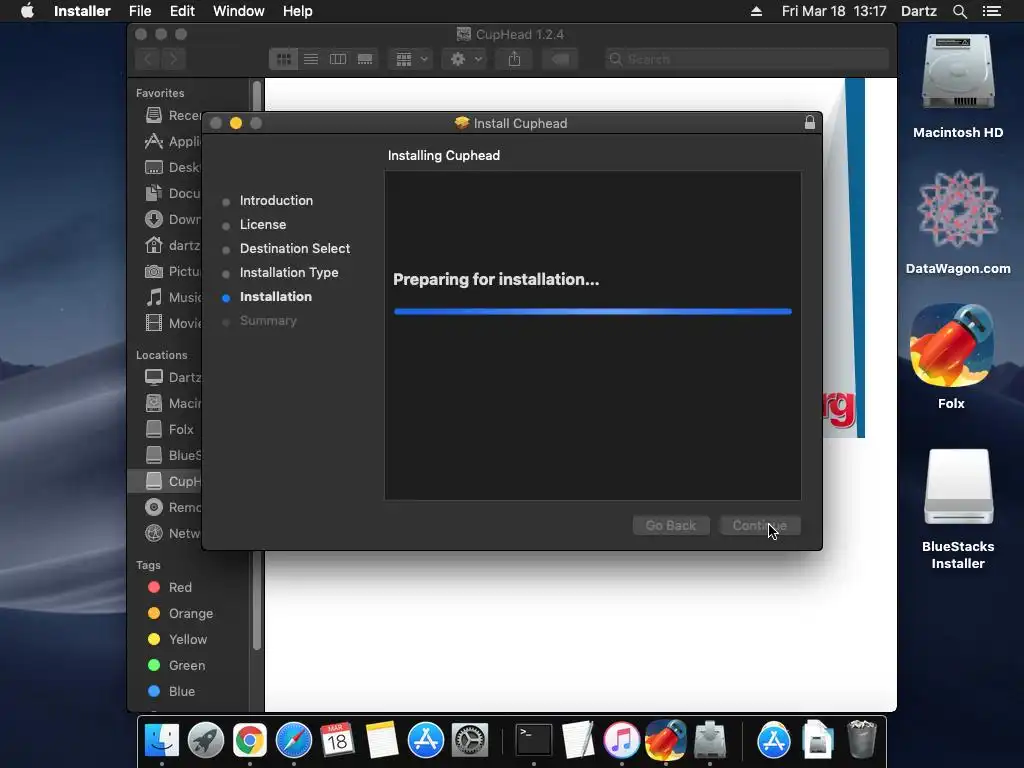
Task: Select the Destination Select step
Action: click(x=295, y=249)
